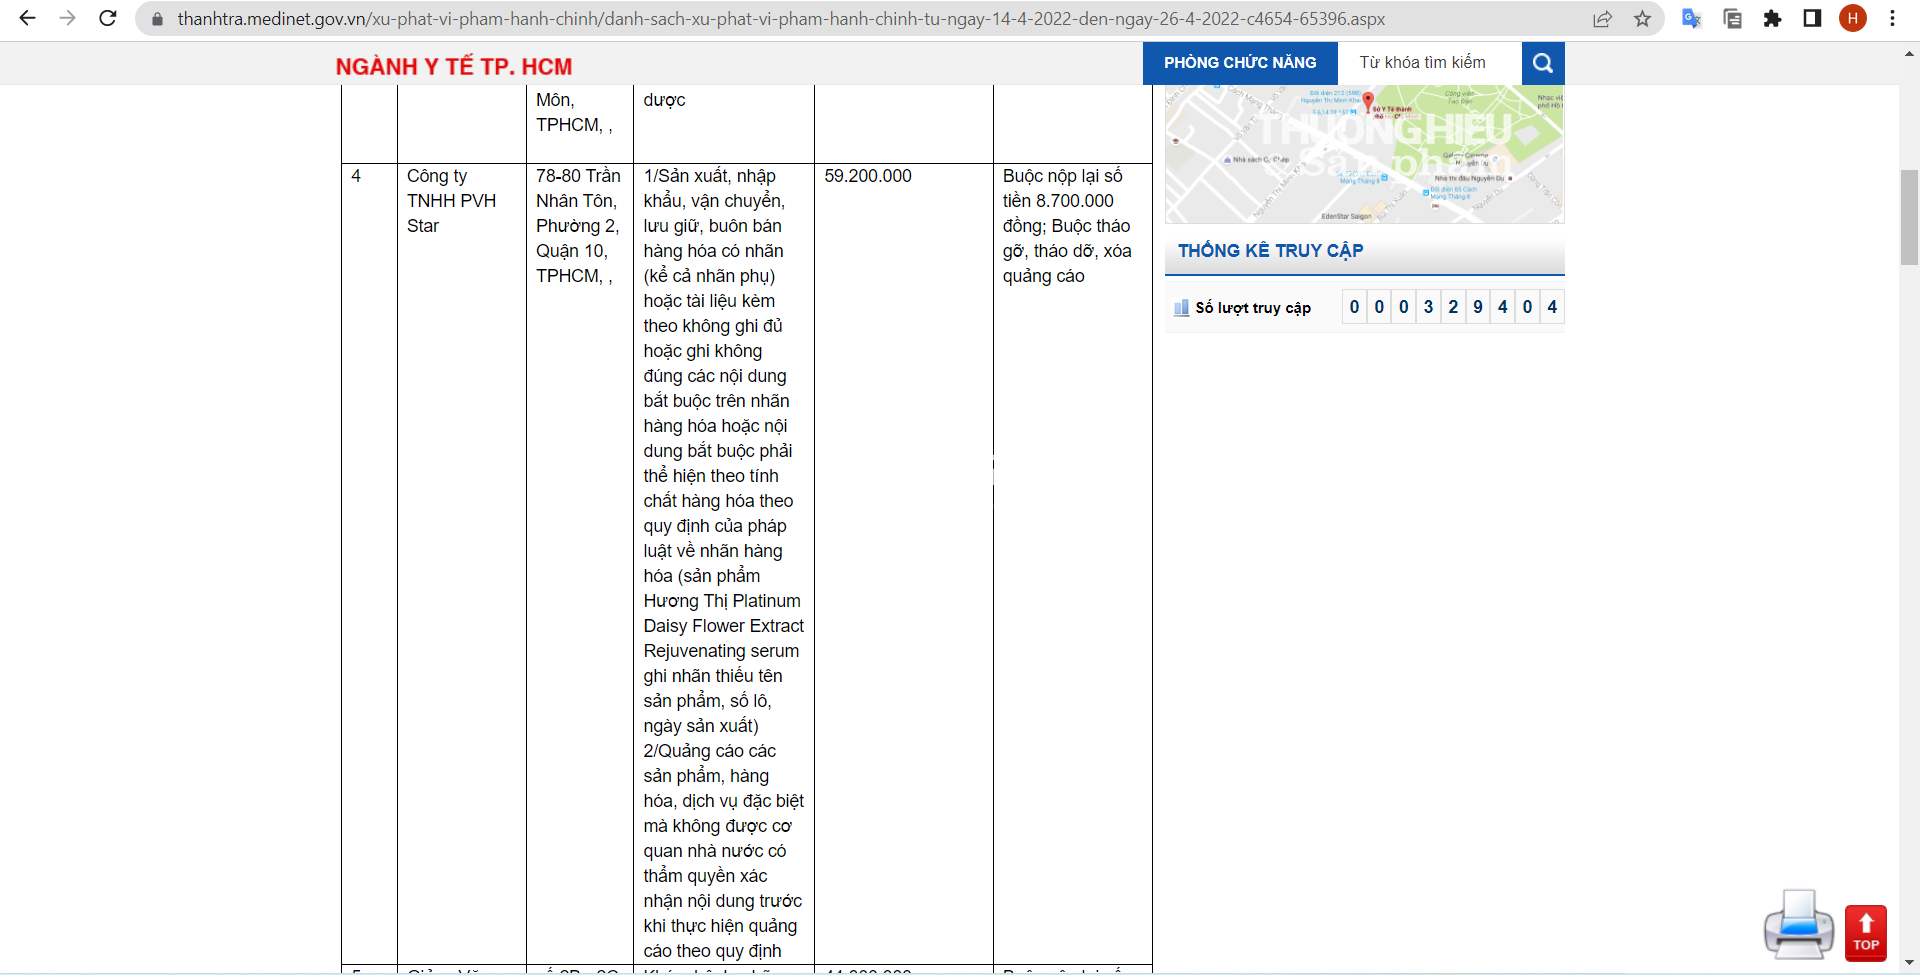Type in the Từ khóa tìm kiếm field
The width and height of the screenshot is (1920, 975).
pos(1429,63)
